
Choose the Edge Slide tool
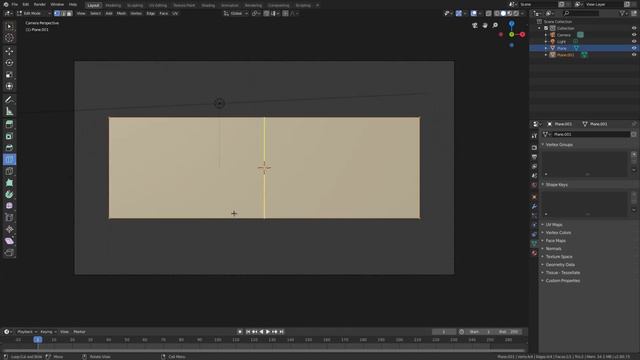click(x=9, y=218)
